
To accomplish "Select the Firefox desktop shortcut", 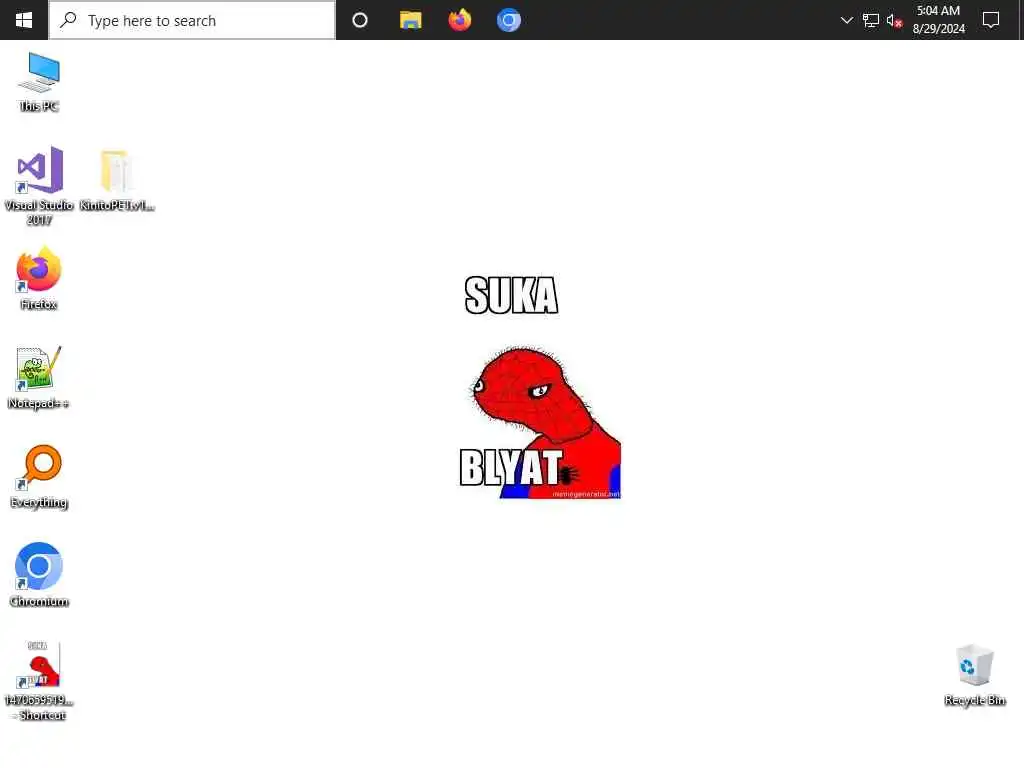I will pyautogui.click(x=39, y=278).
